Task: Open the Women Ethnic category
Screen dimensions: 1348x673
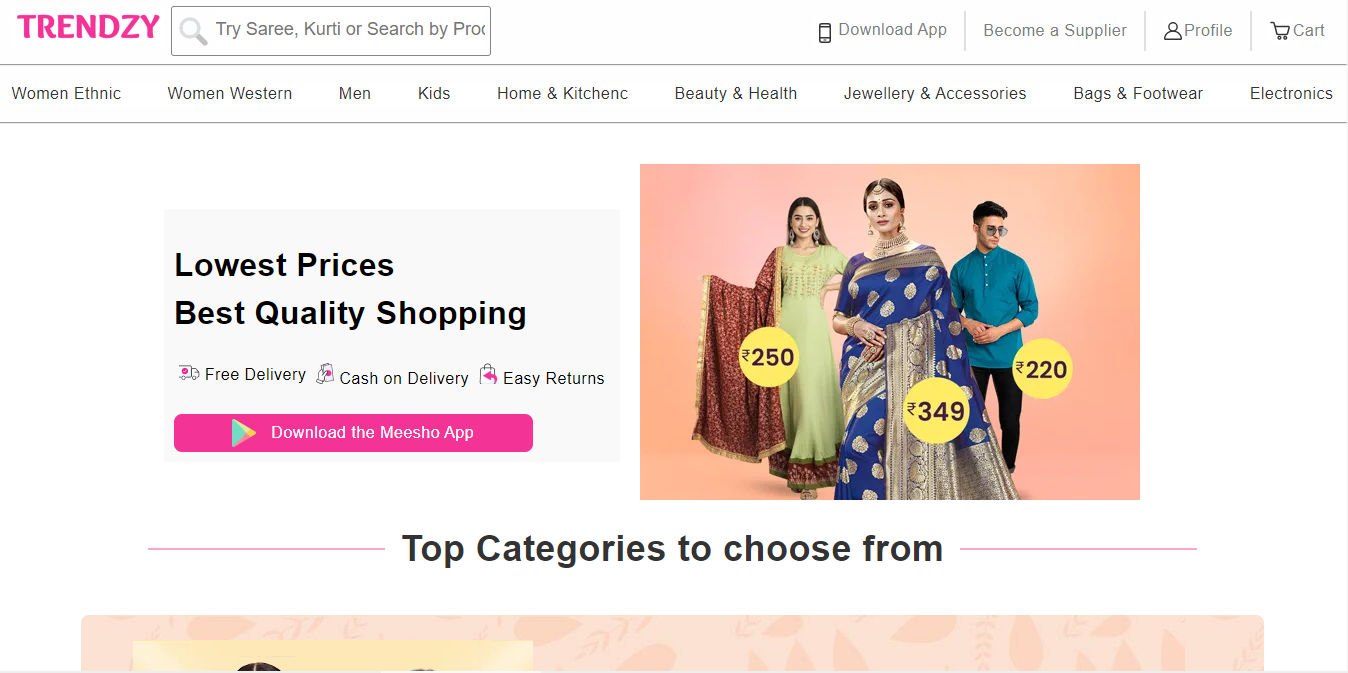Action: (x=66, y=93)
